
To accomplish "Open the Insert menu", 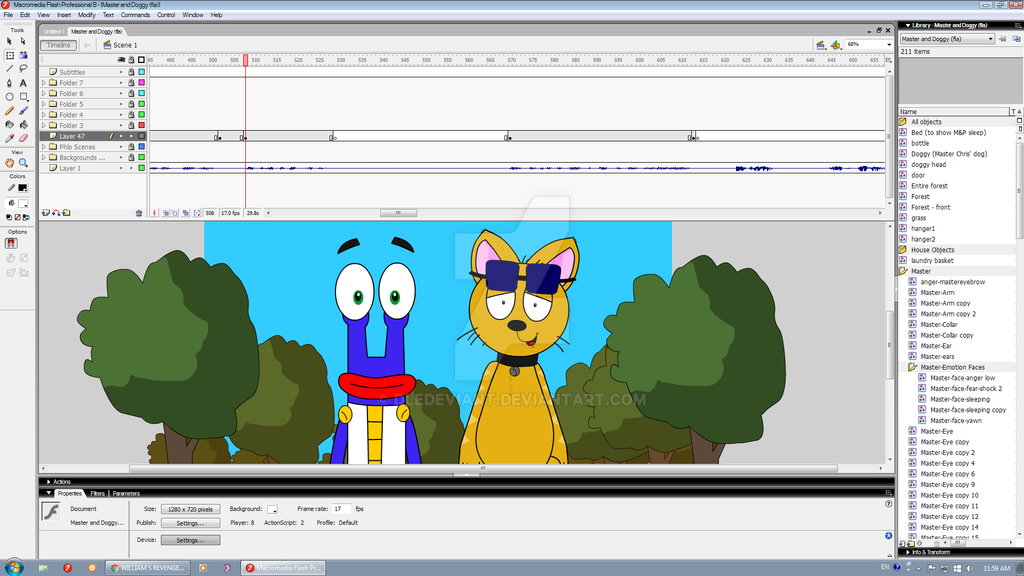I will 64,15.
